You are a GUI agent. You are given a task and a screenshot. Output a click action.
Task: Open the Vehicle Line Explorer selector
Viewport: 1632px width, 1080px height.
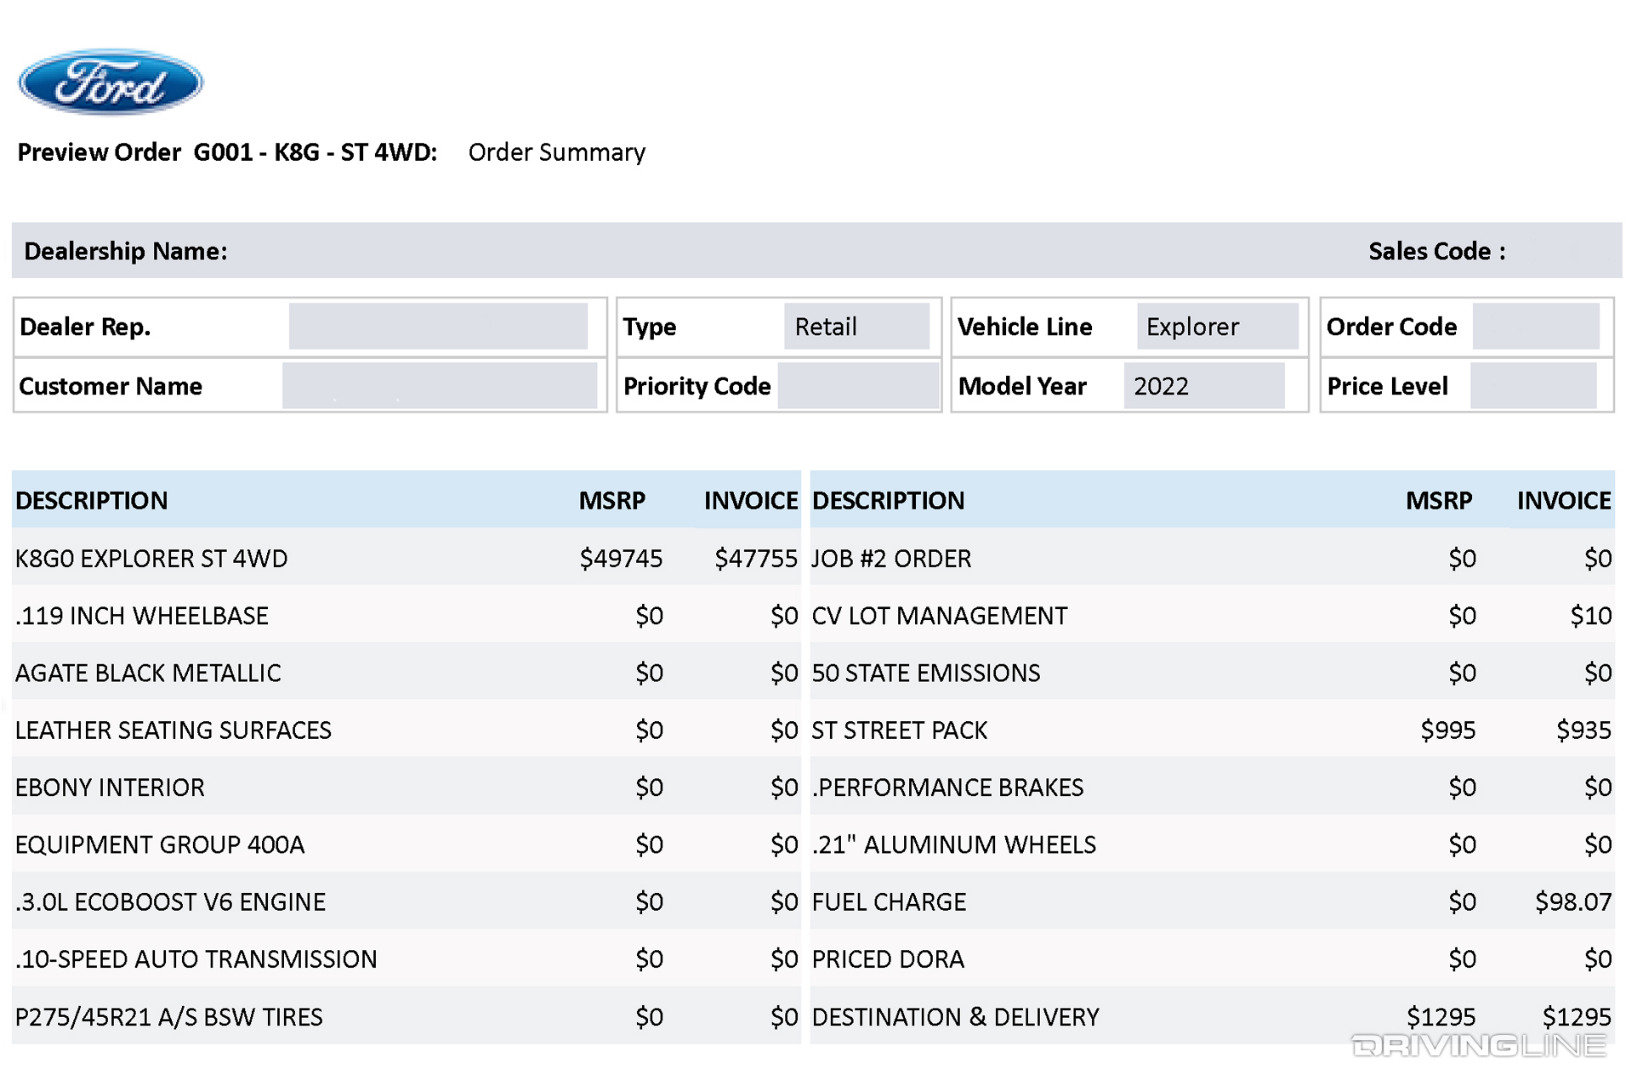[1216, 325]
